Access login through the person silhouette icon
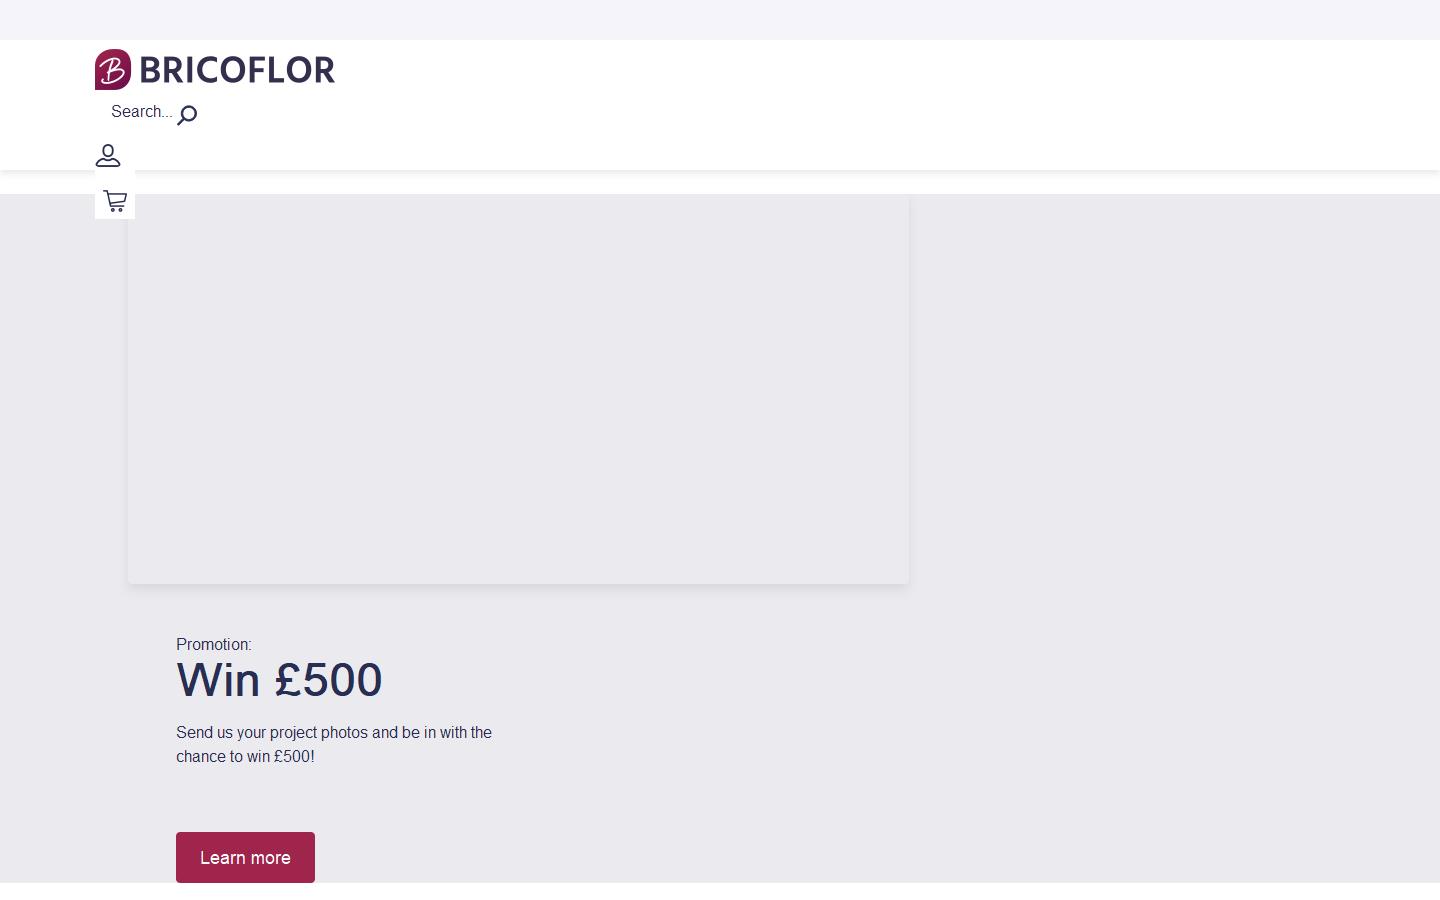Image resolution: width=1440 pixels, height=900 pixels. click(108, 156)
